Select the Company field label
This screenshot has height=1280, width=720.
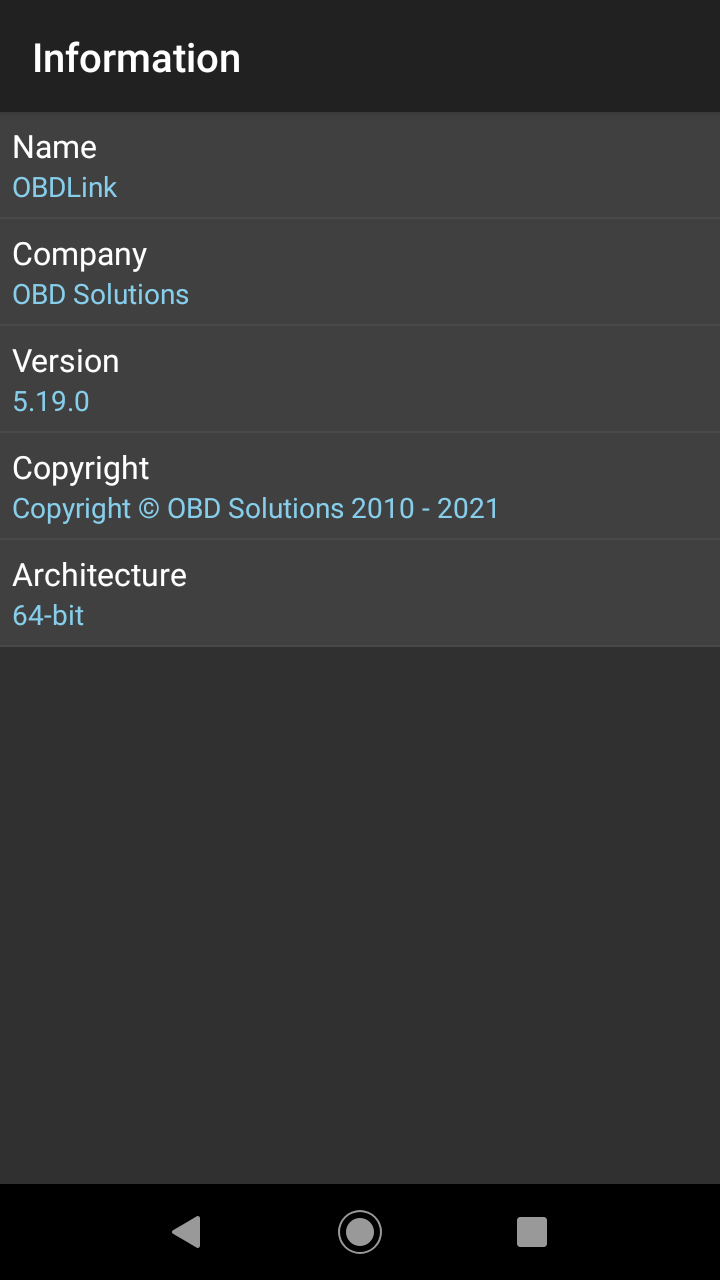[80, 254]
